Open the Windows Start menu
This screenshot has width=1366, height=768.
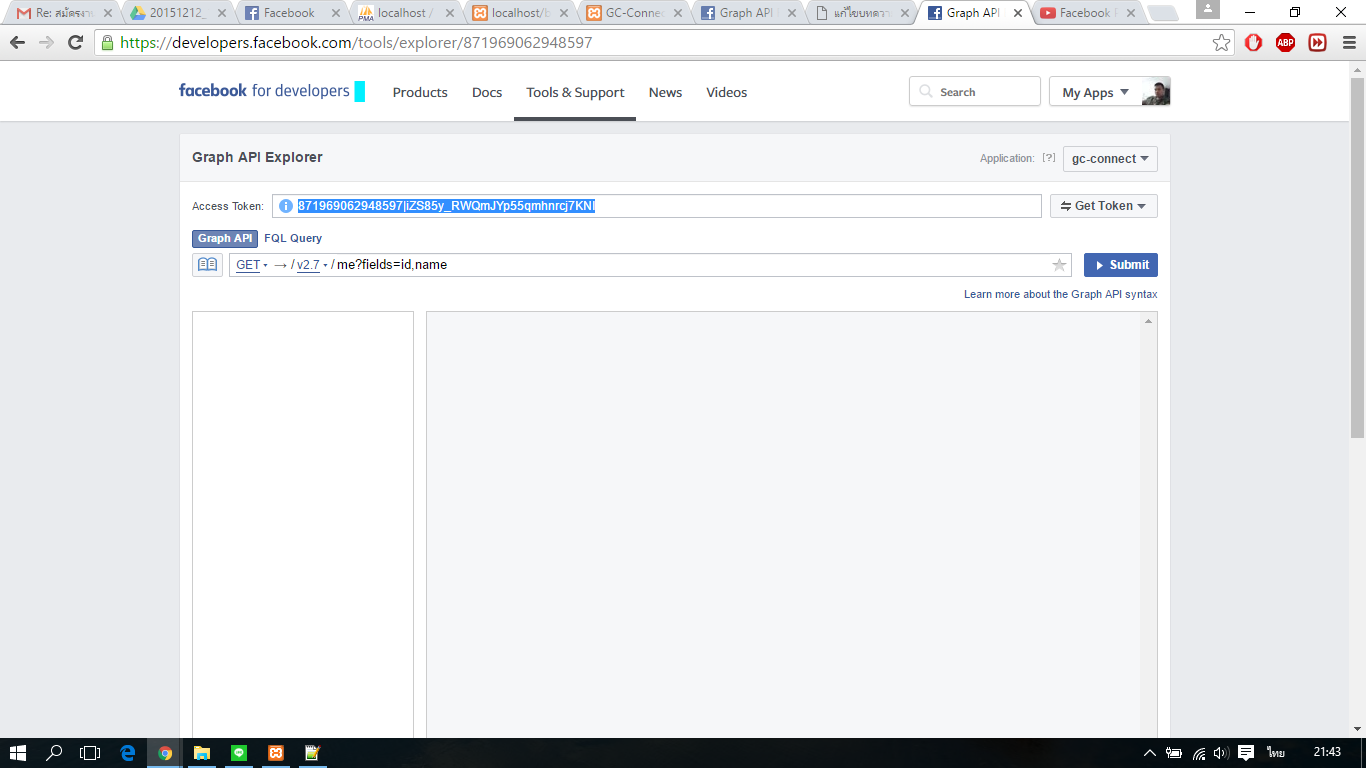(17, 753)
